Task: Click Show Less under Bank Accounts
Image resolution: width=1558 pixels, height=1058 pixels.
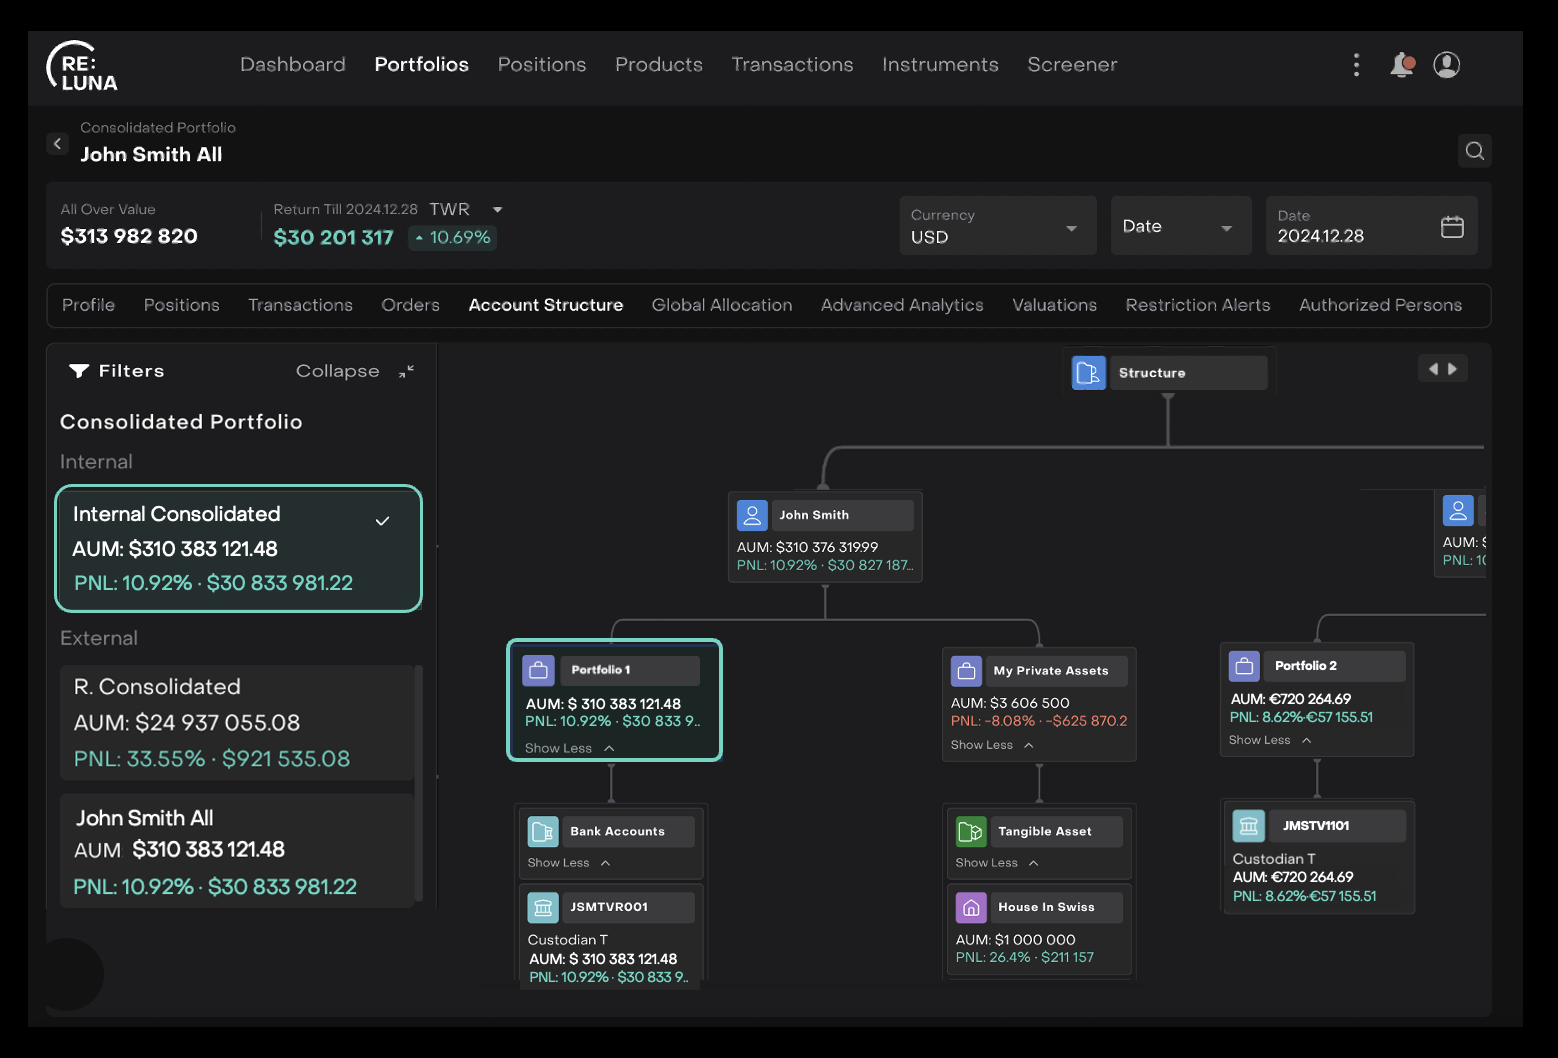Action: 568,863
